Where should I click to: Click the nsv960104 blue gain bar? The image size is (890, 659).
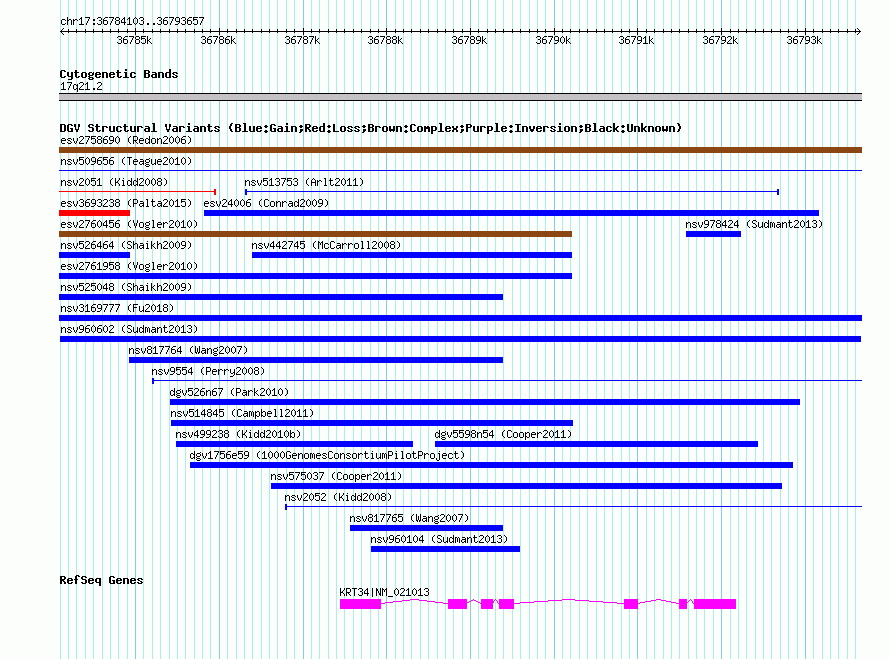pyautogui.click(x=446, y=549)
